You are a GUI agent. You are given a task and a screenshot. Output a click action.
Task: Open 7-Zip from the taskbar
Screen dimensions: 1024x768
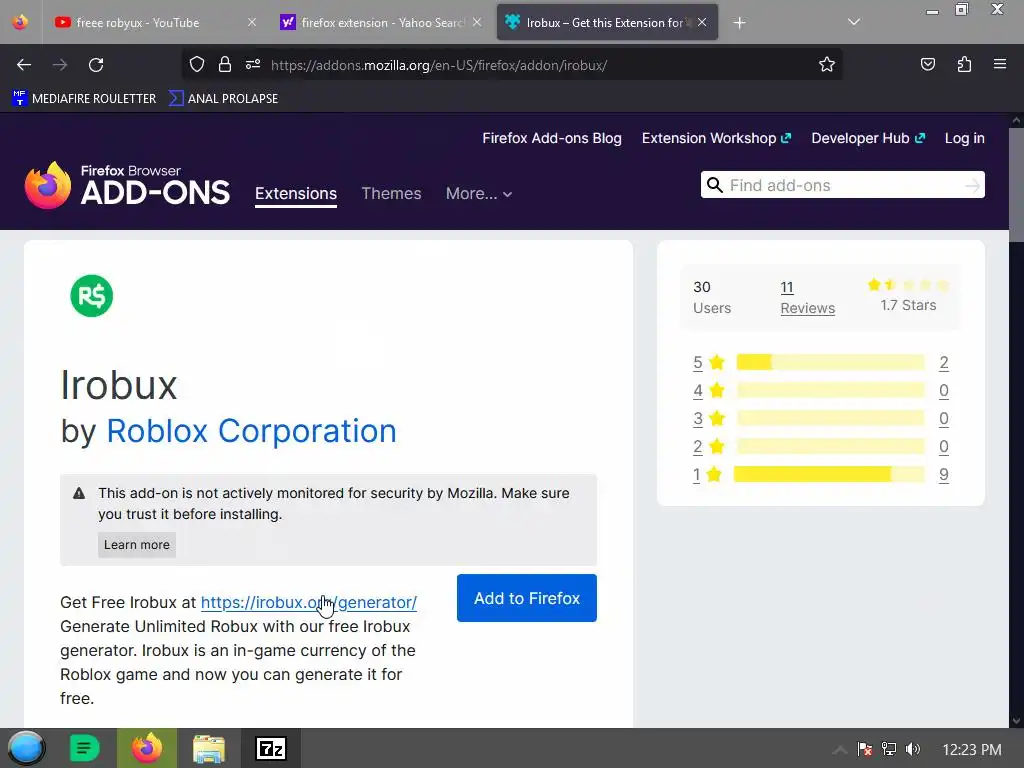click(271, 748)
